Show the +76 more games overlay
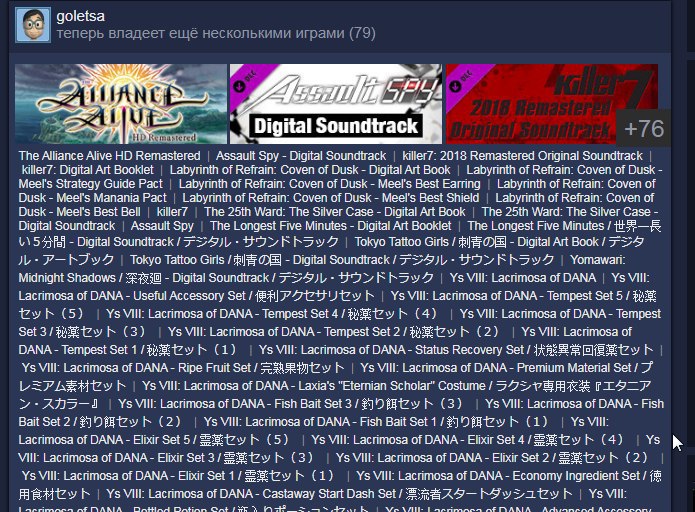The width and height of the screenshot is (695, 512). tap(644, 129)
